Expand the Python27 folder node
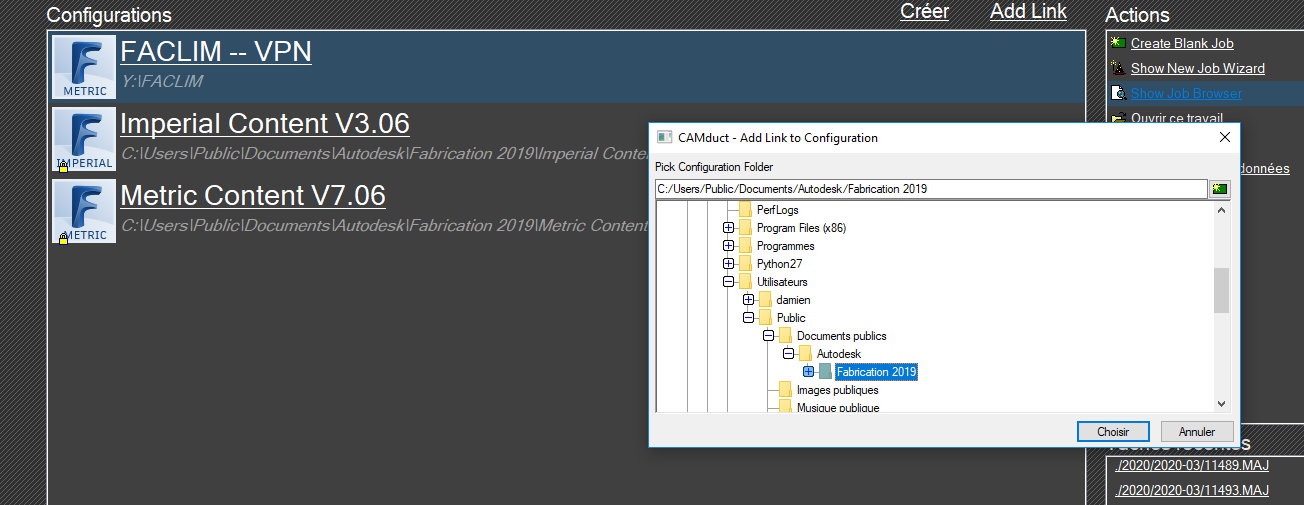 tap(729, 264)
